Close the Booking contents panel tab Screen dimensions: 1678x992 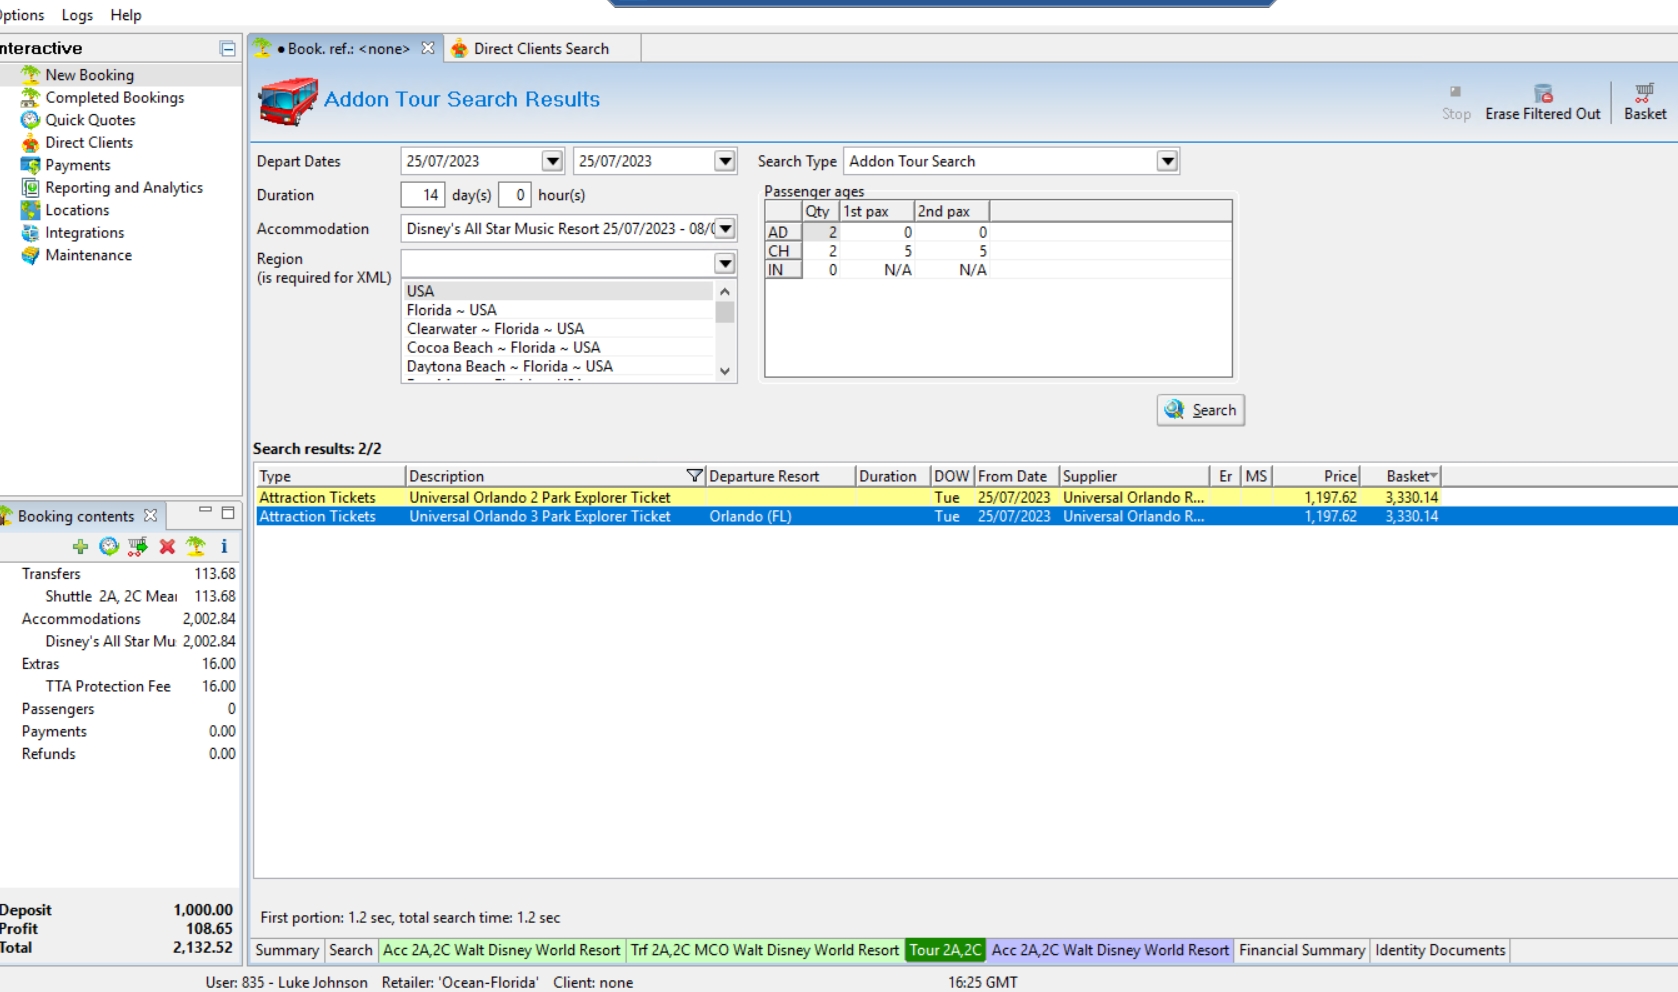pos(151,515)
